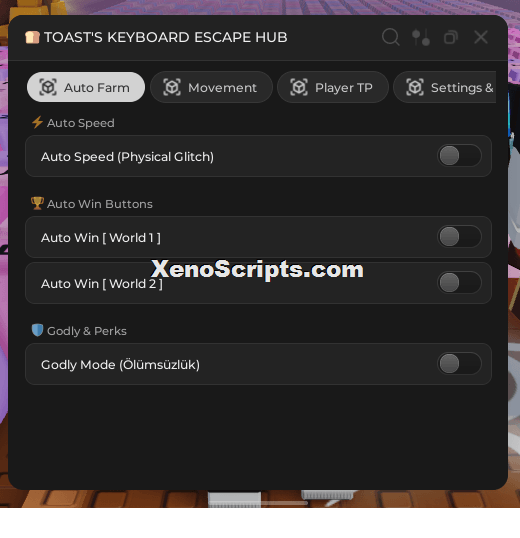Image resolution: width=520 pixels, height=538 pixels.
Task: Switch to the Movement tab
Action: point(211,87)
